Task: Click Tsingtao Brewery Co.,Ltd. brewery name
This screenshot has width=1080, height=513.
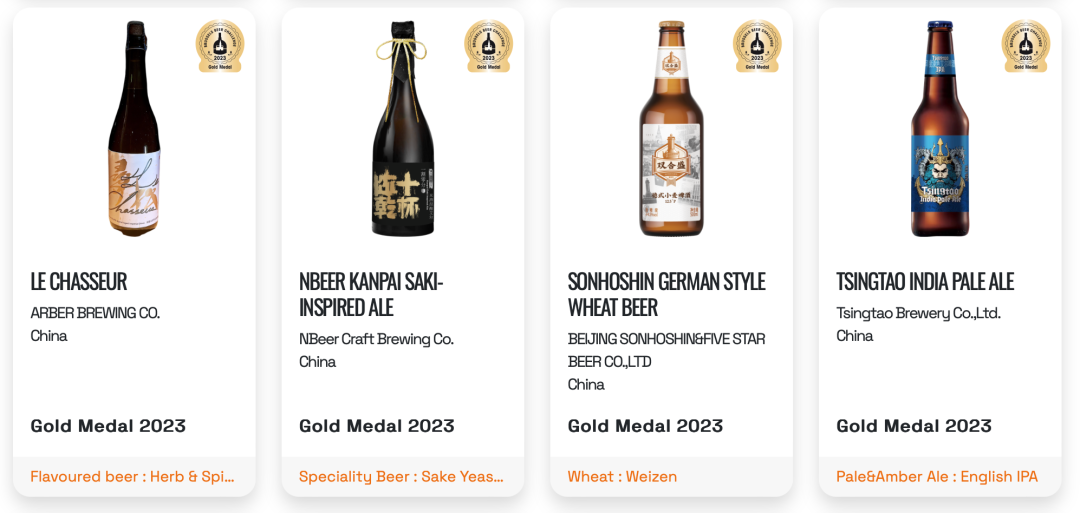Action: pyautogui.click(x=919, y=313)
